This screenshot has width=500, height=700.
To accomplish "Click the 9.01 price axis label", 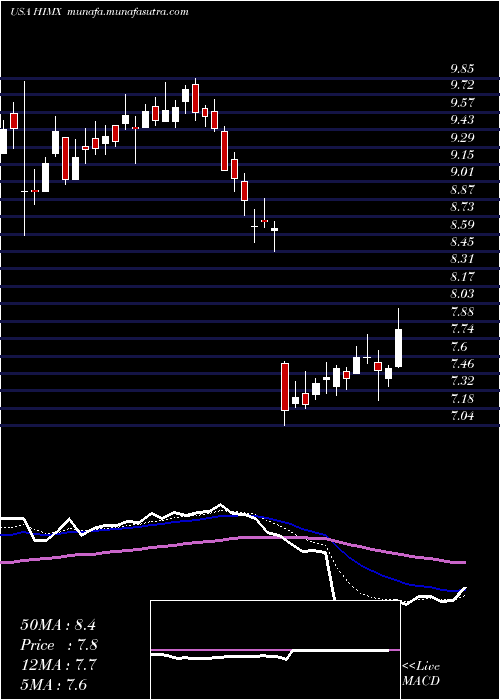I will [462, 172].
